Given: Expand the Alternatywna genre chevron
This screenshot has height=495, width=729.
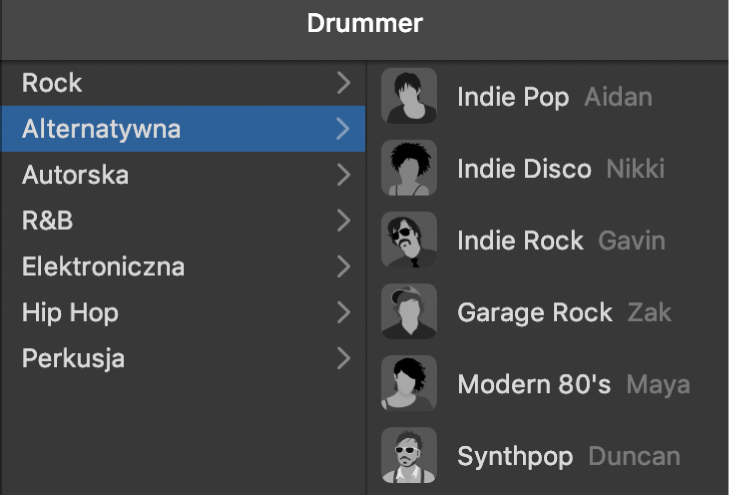Looking at the screenshot, I should click(343, 129).
